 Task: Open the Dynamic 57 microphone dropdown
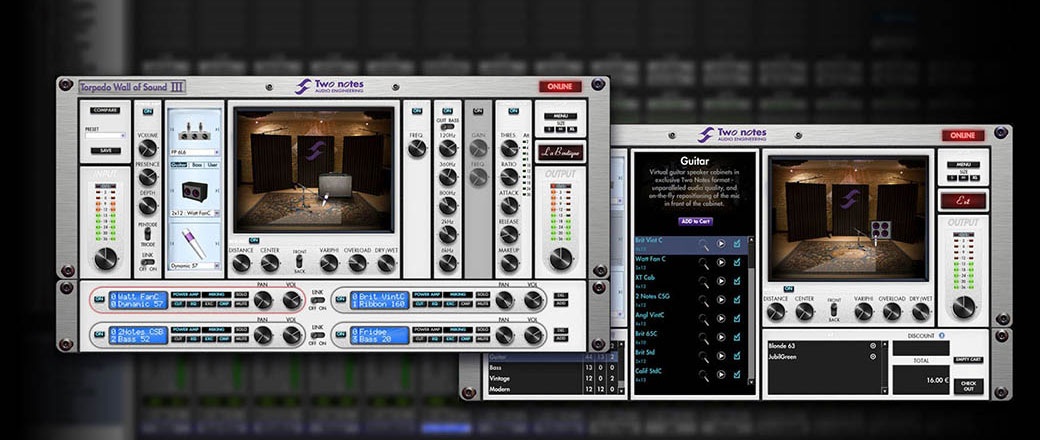pos(194,265)
